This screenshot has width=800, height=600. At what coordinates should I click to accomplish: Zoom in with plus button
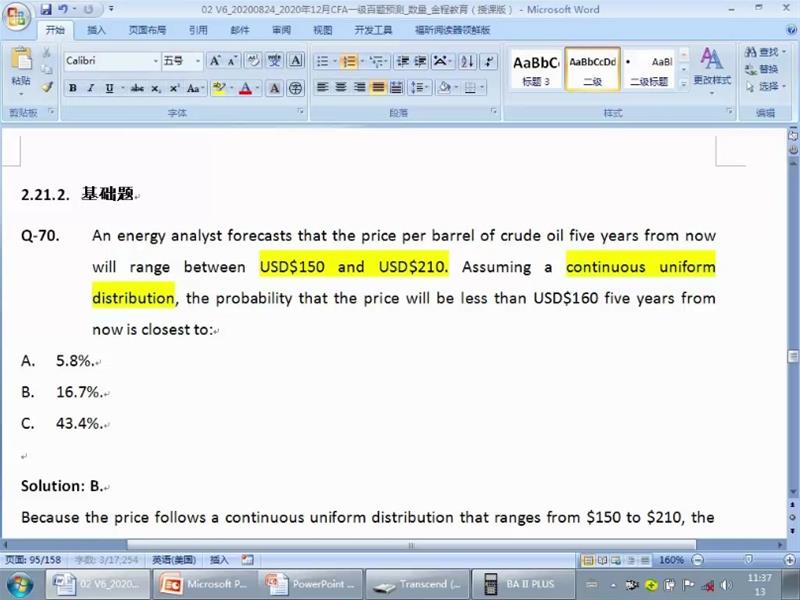click(790, 560)
